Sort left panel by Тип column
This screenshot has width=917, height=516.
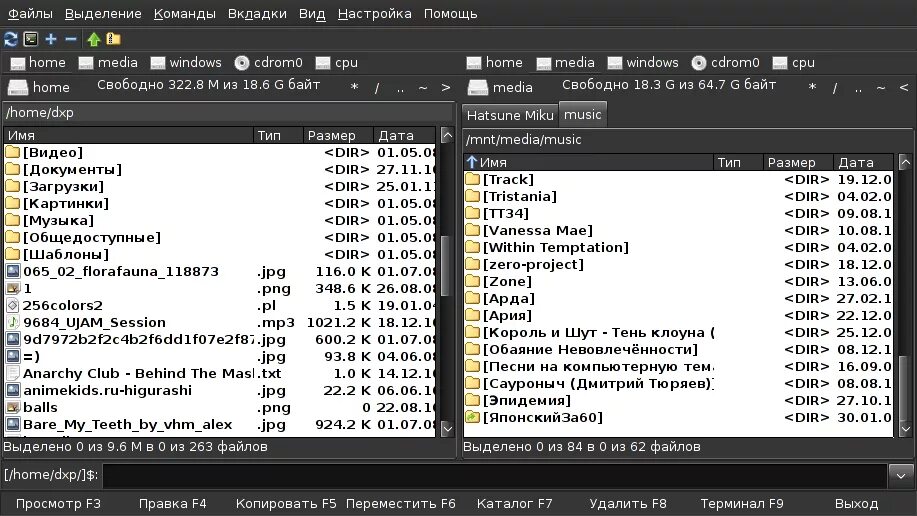[x=278, y=135]
